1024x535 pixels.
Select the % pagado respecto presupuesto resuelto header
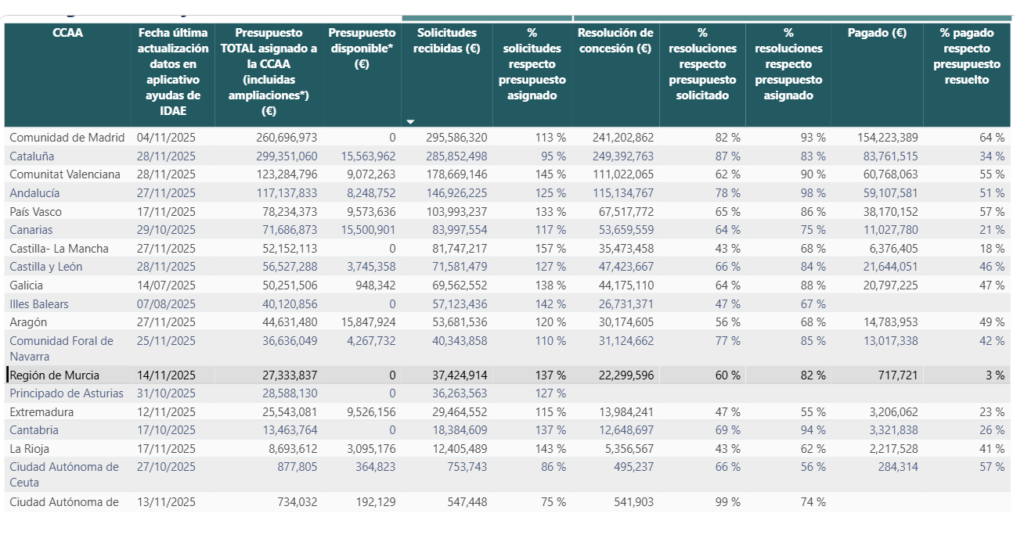(x=967, y=56)
